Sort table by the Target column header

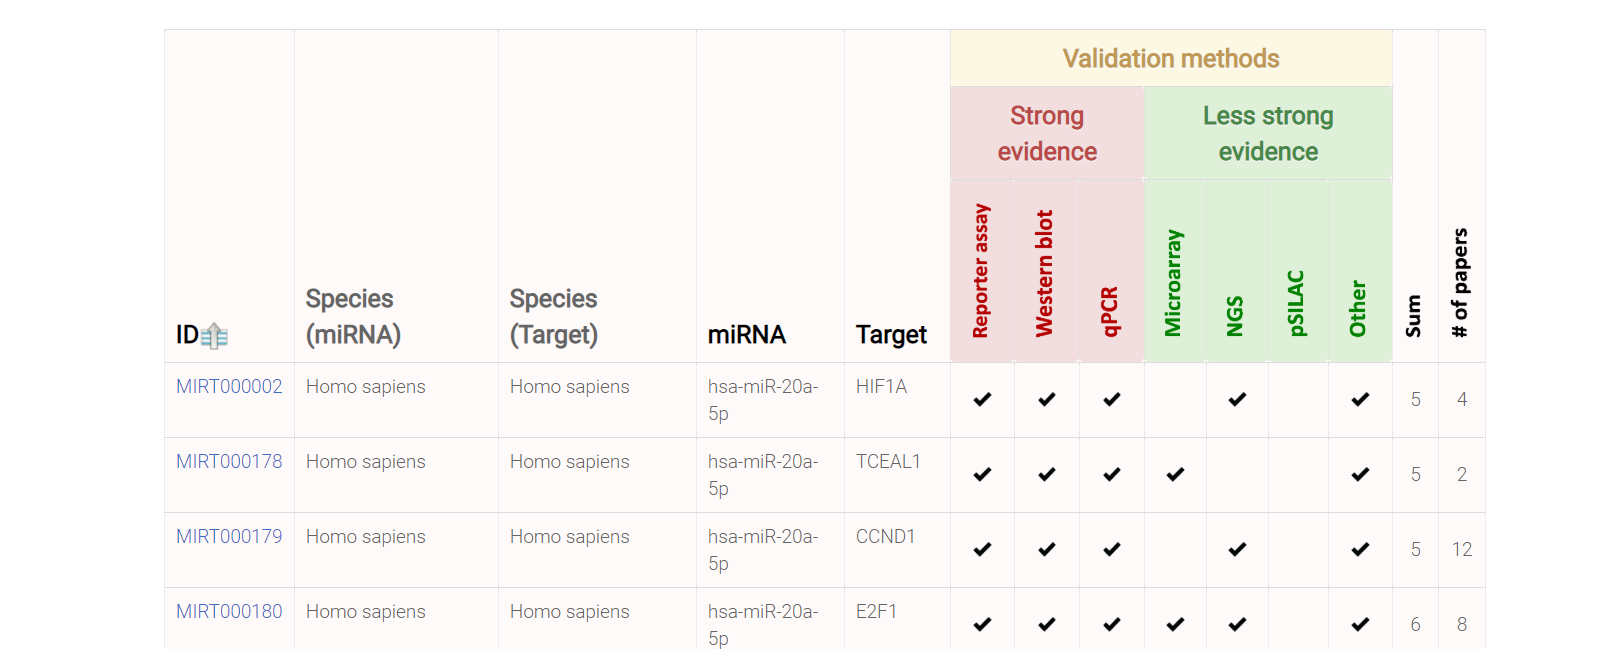point(891,334)
